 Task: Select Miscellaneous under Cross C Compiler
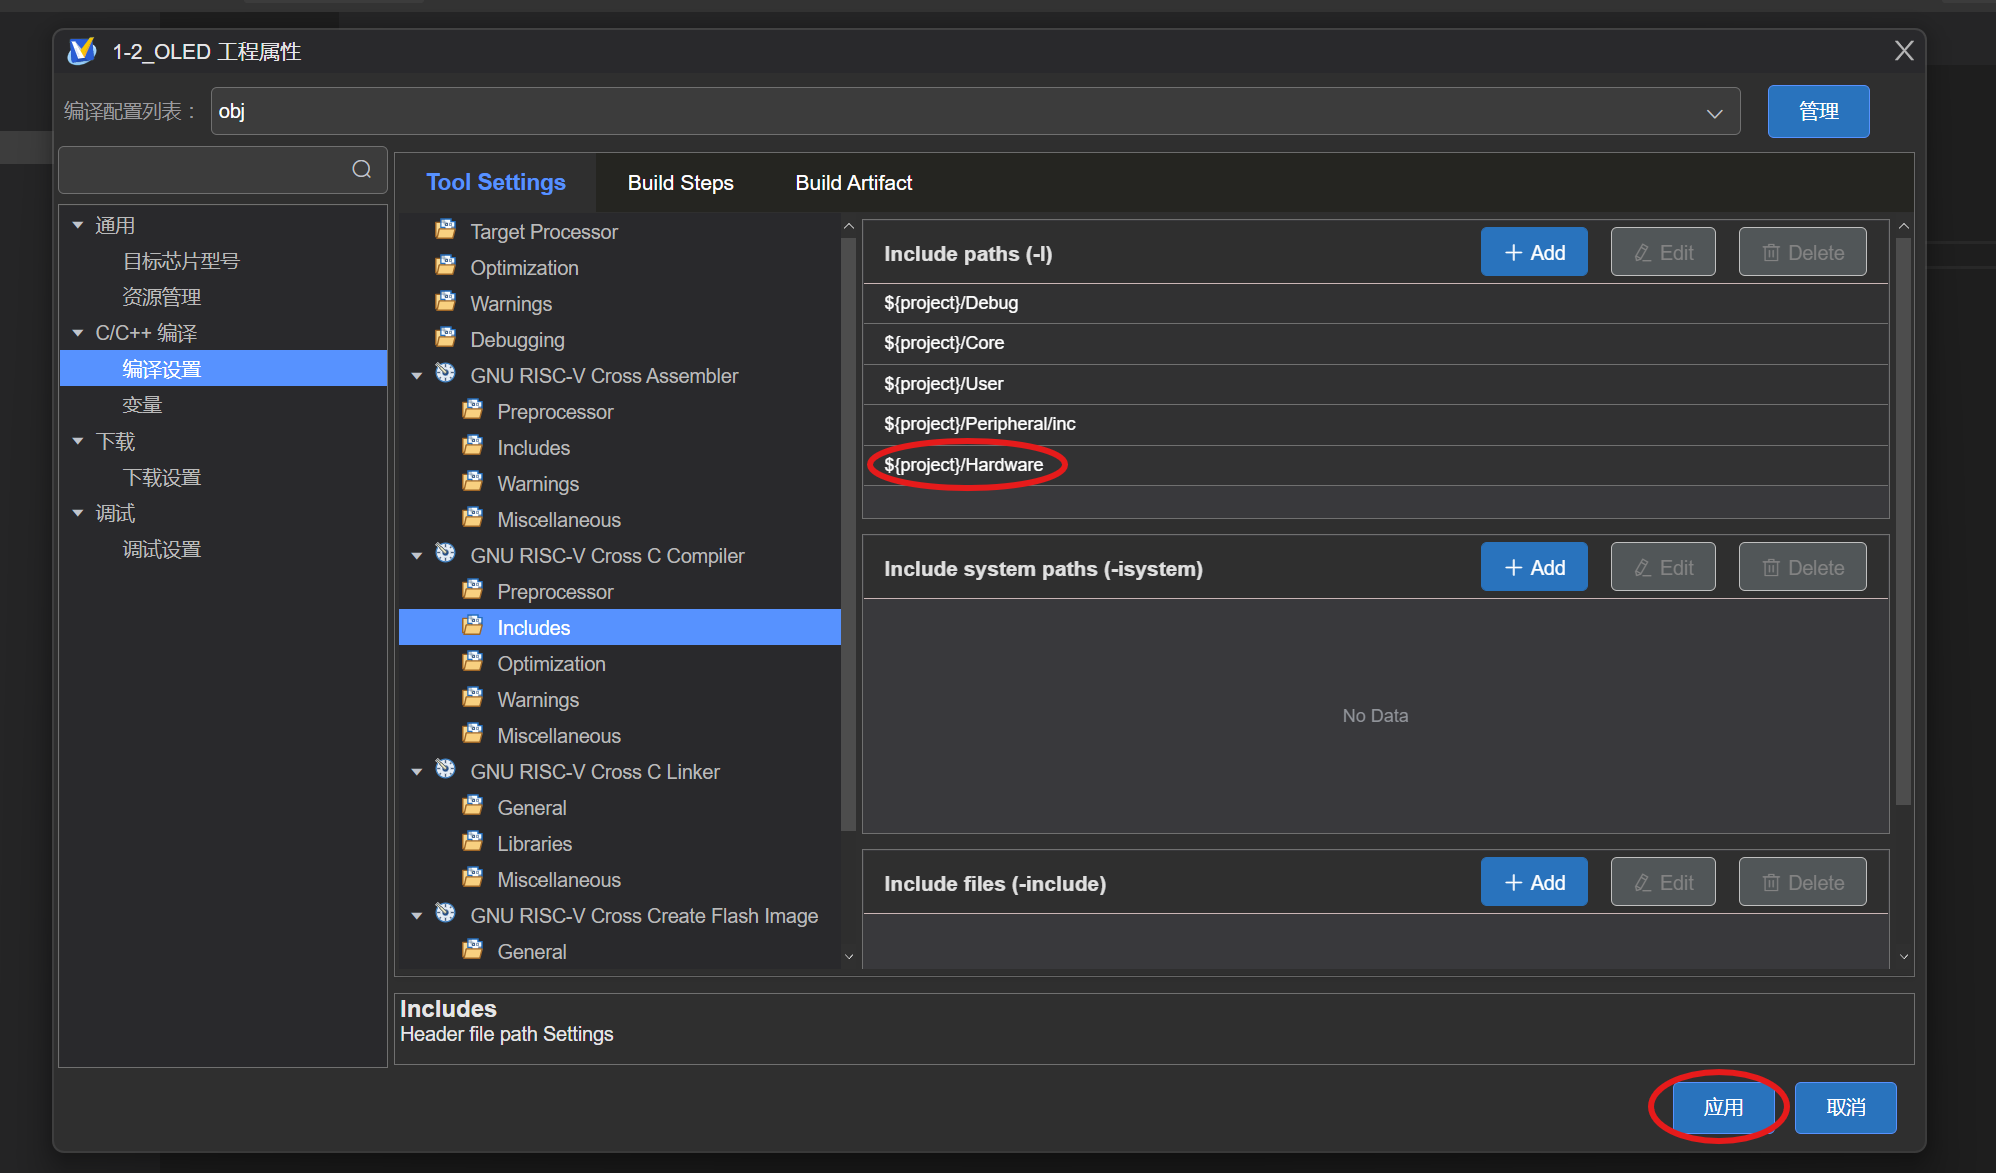(559, 736)
